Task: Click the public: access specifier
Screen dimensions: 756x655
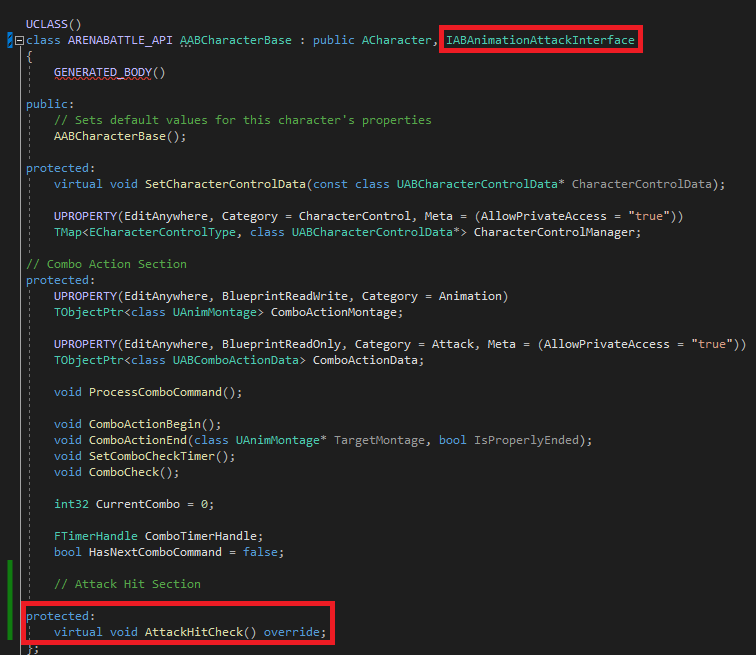Action: (x=50, y=104)
